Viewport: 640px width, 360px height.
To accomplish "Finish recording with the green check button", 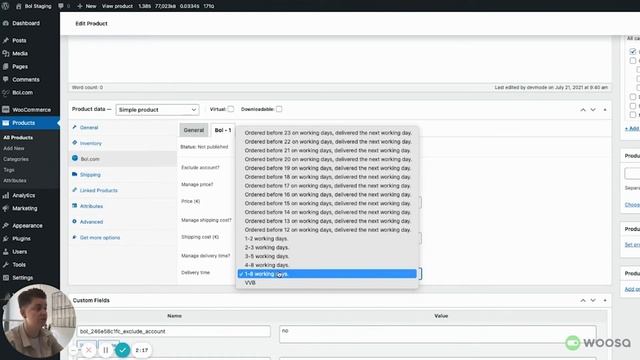I will tap(122, 350).
